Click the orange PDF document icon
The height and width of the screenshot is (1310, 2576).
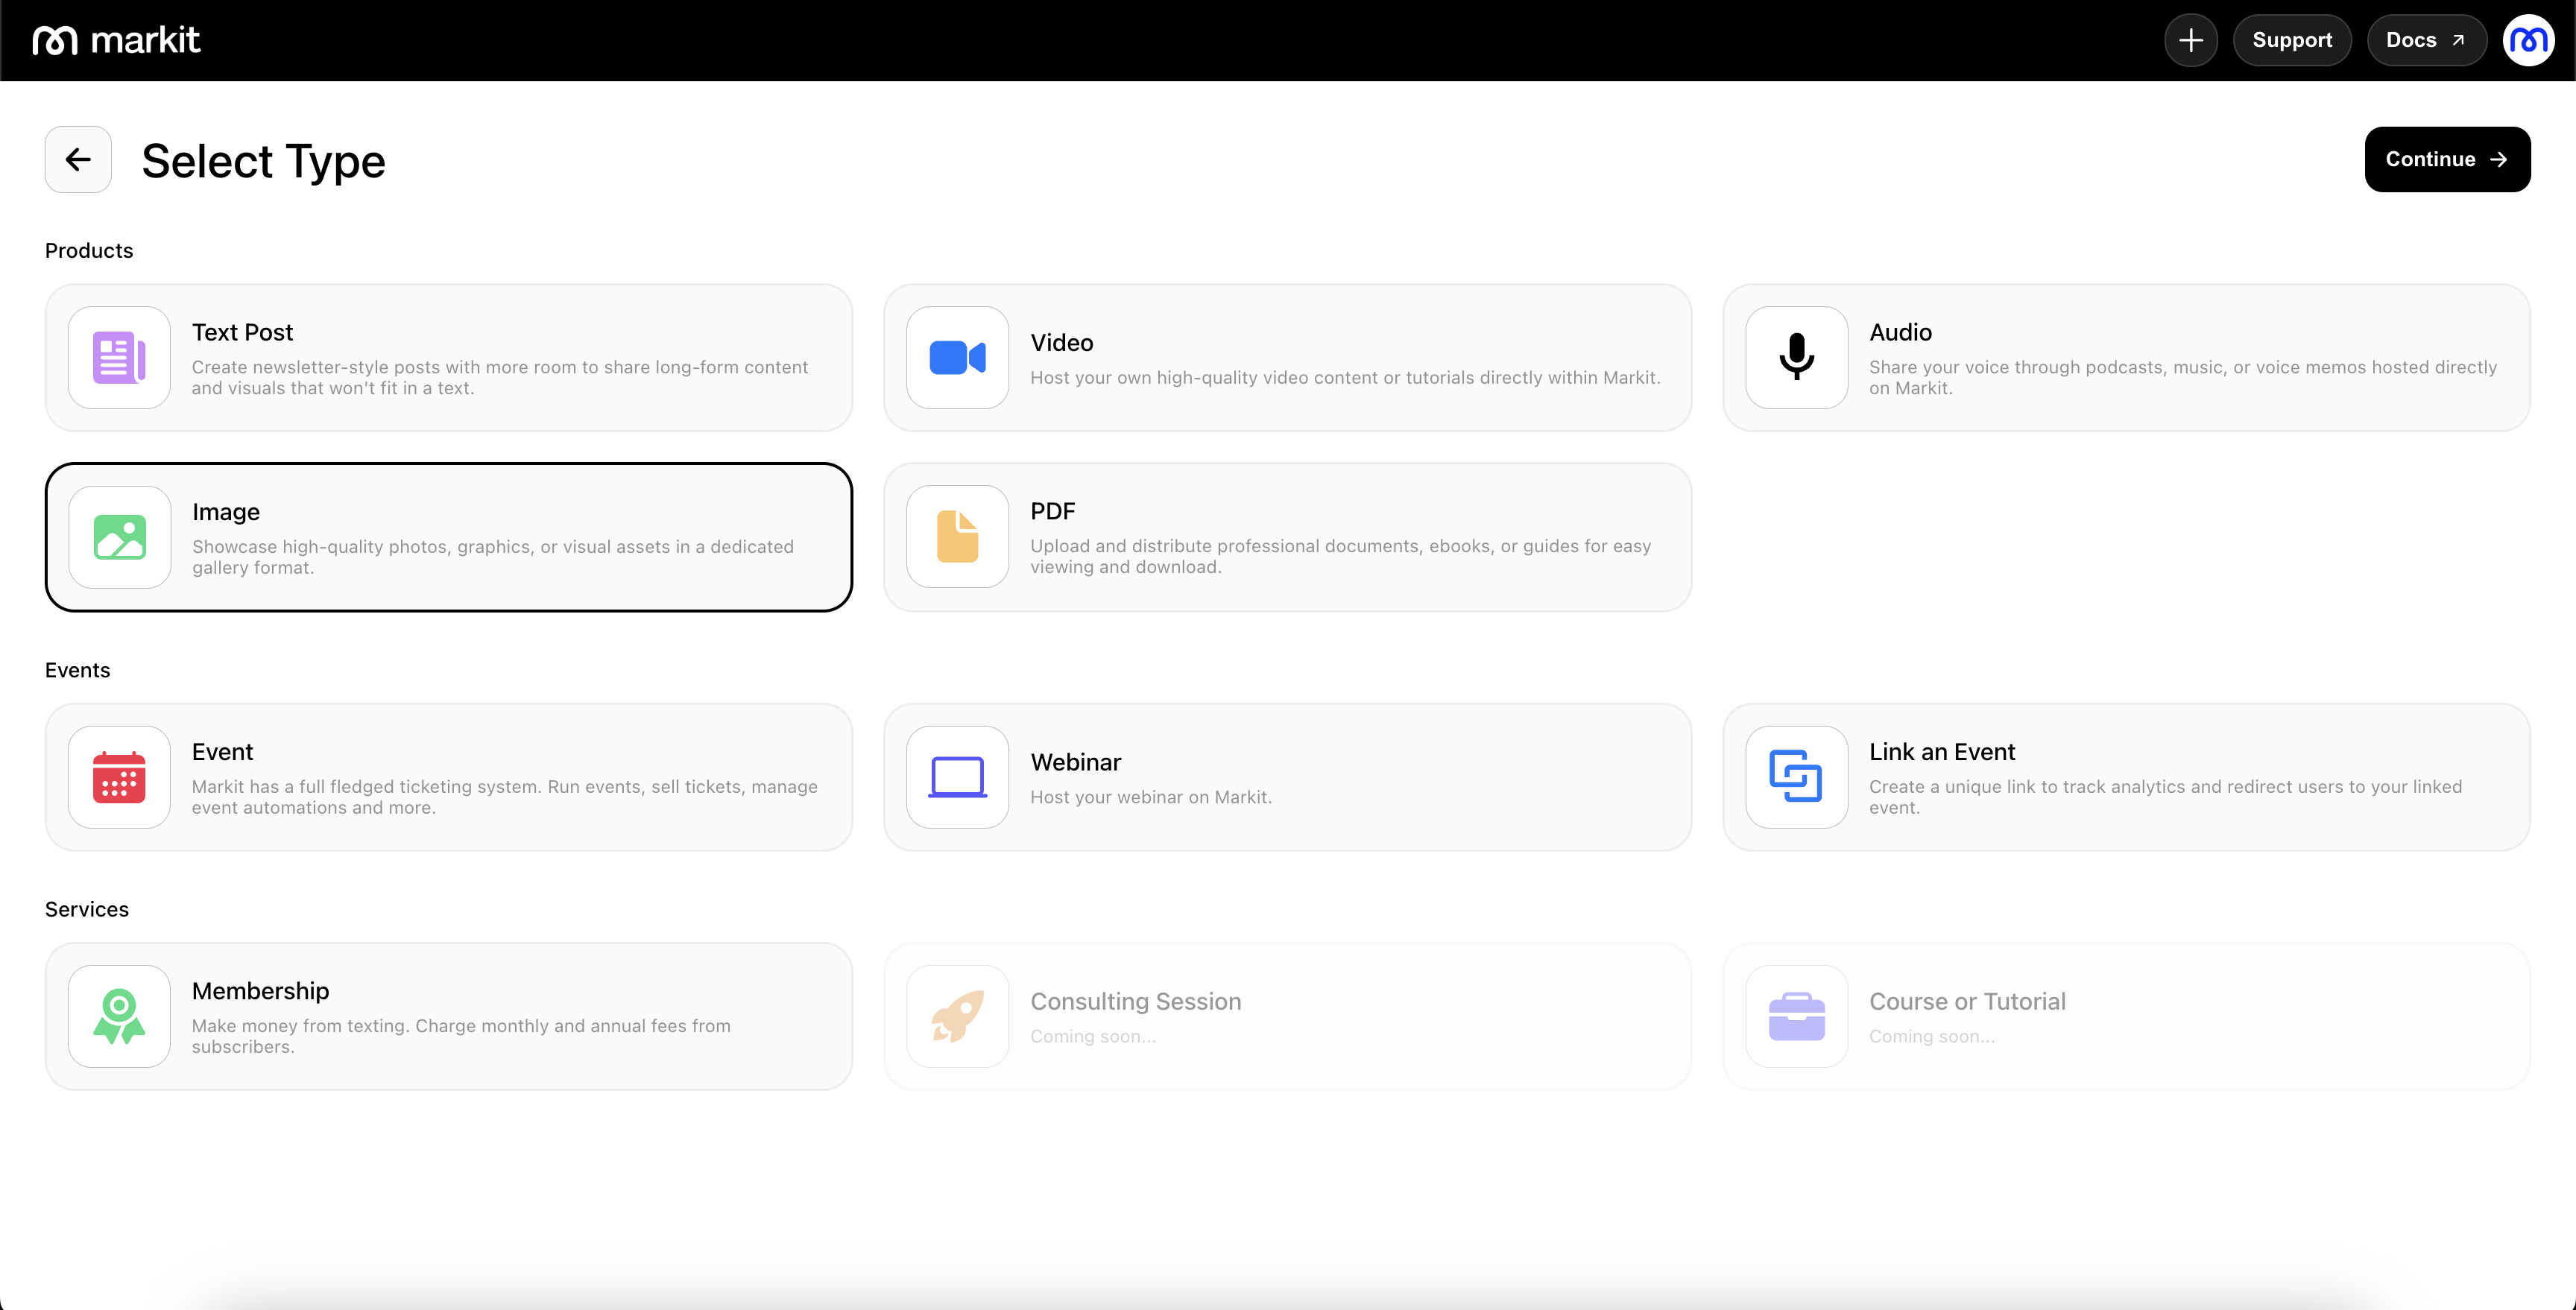click(957, 537)
